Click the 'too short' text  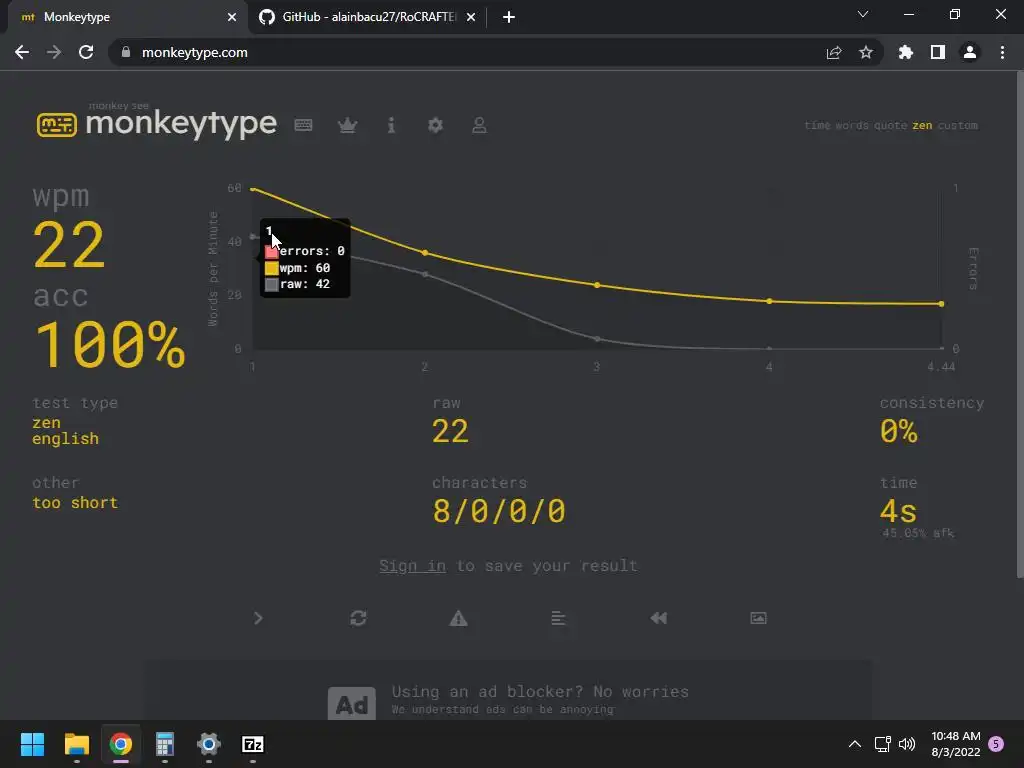(x=75, y=503)
